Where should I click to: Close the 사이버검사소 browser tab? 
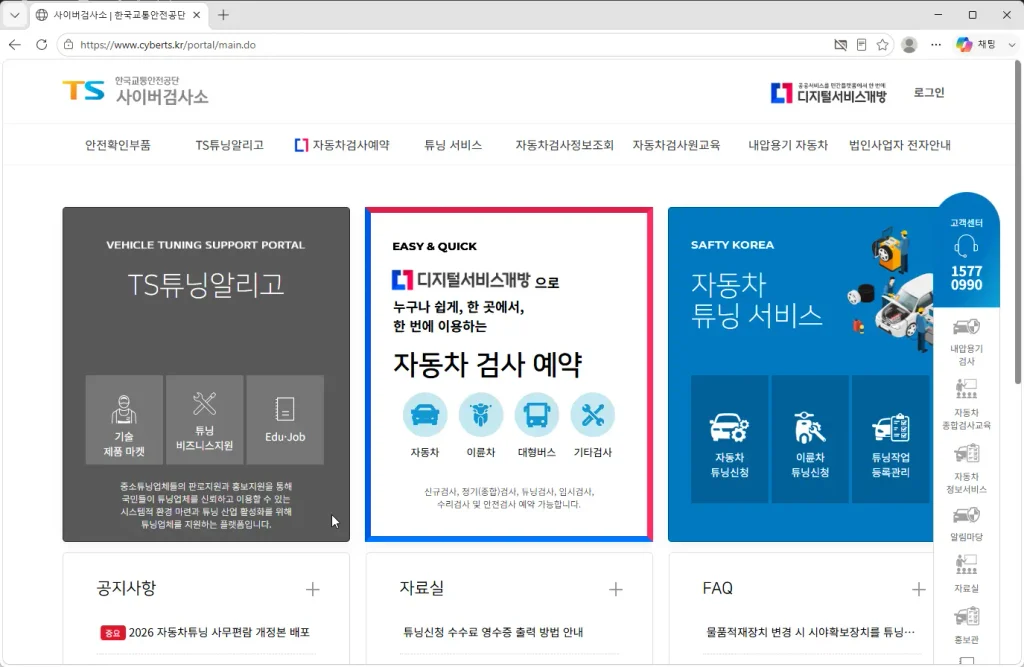[x=197, y=14]
